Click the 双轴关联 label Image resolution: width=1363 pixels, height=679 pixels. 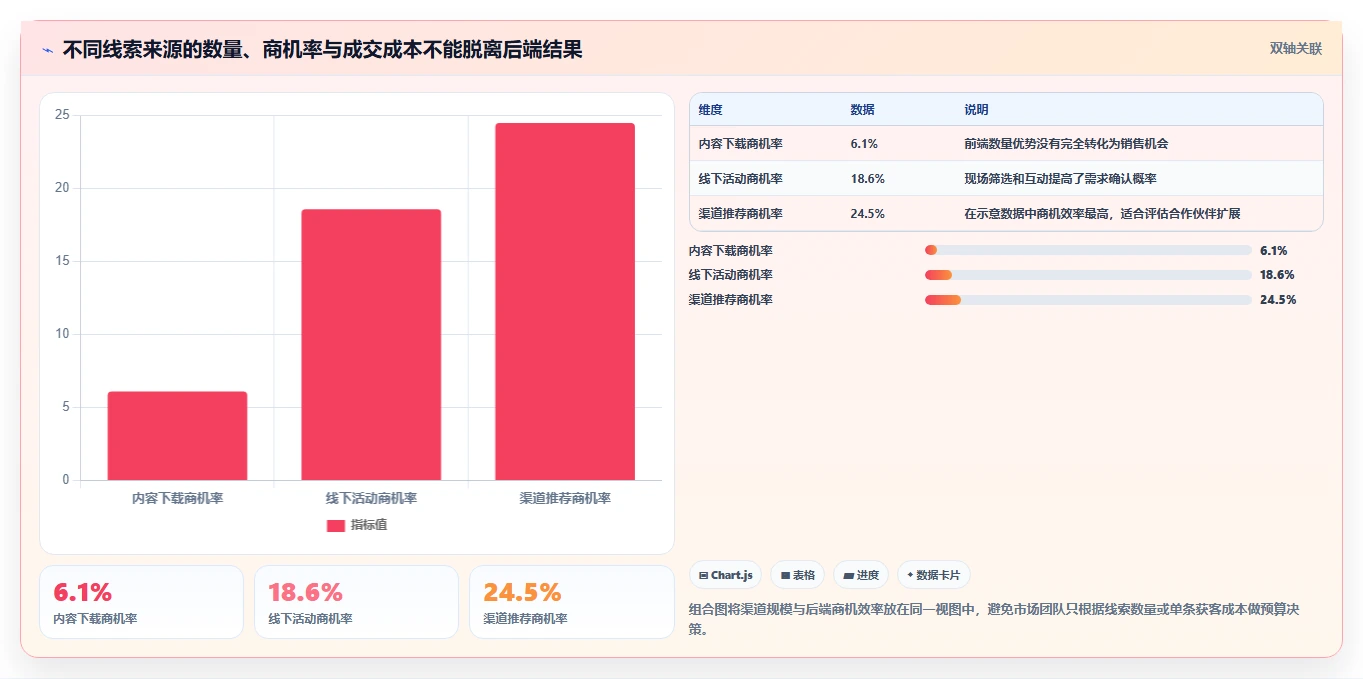pyautogui.click(x=1295, y=49)
